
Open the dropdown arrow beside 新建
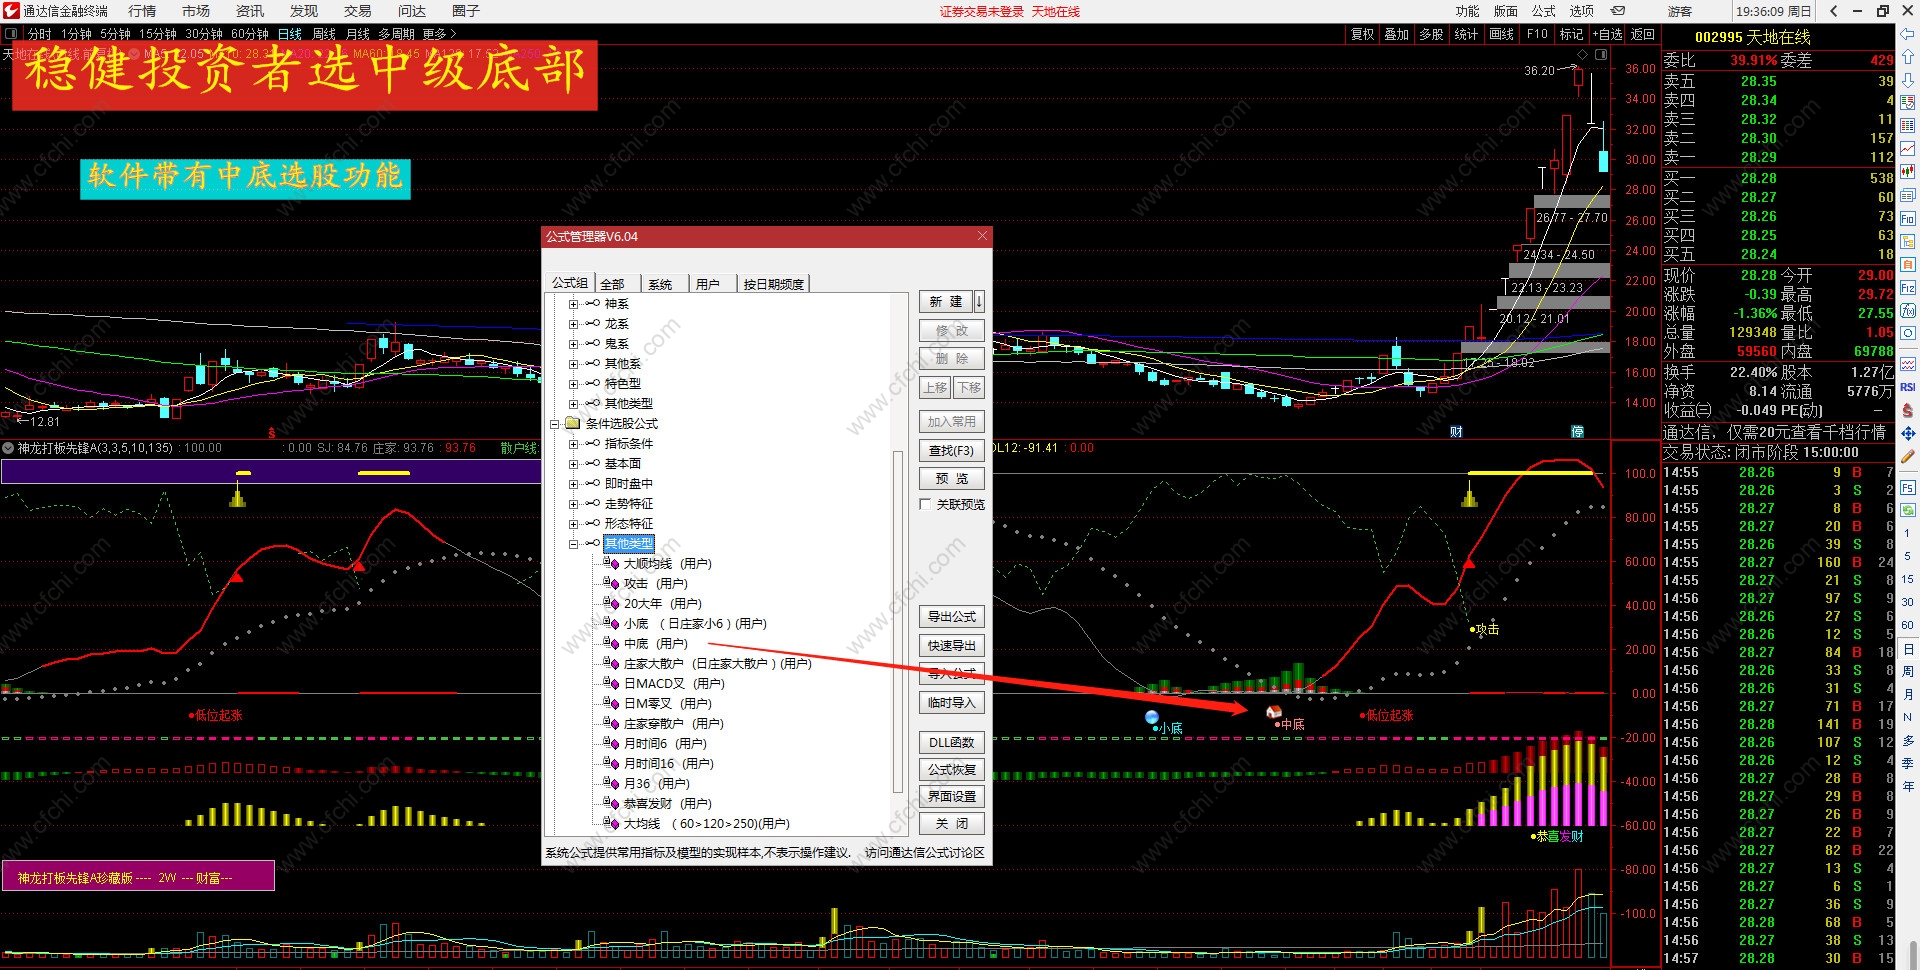pyautogui.click(x=979, y=301)
